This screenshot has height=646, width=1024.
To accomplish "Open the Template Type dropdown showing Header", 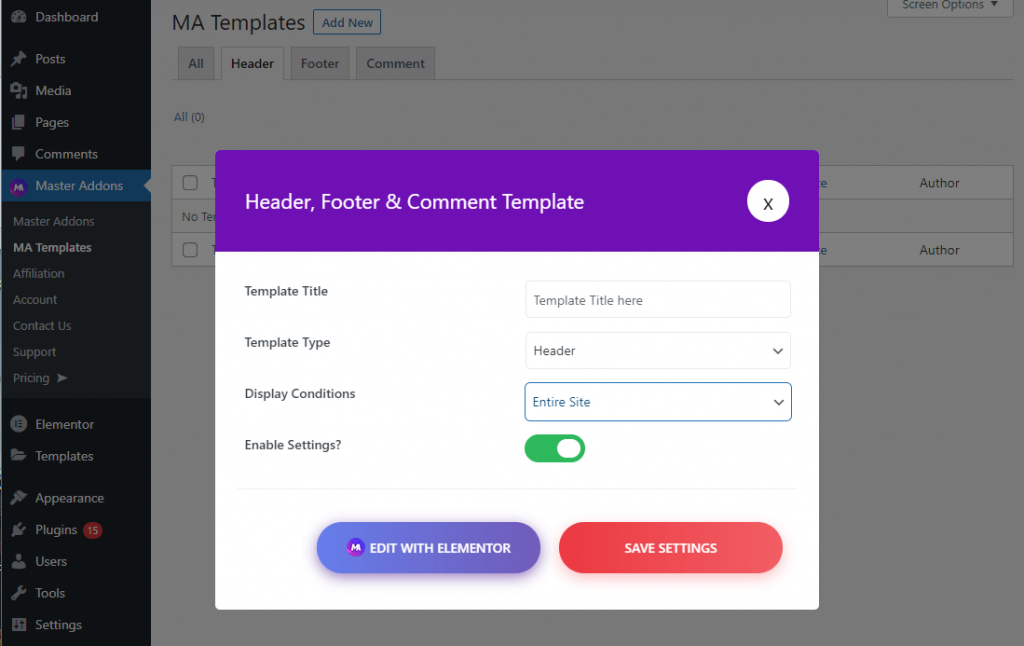I will coord(657,350).
